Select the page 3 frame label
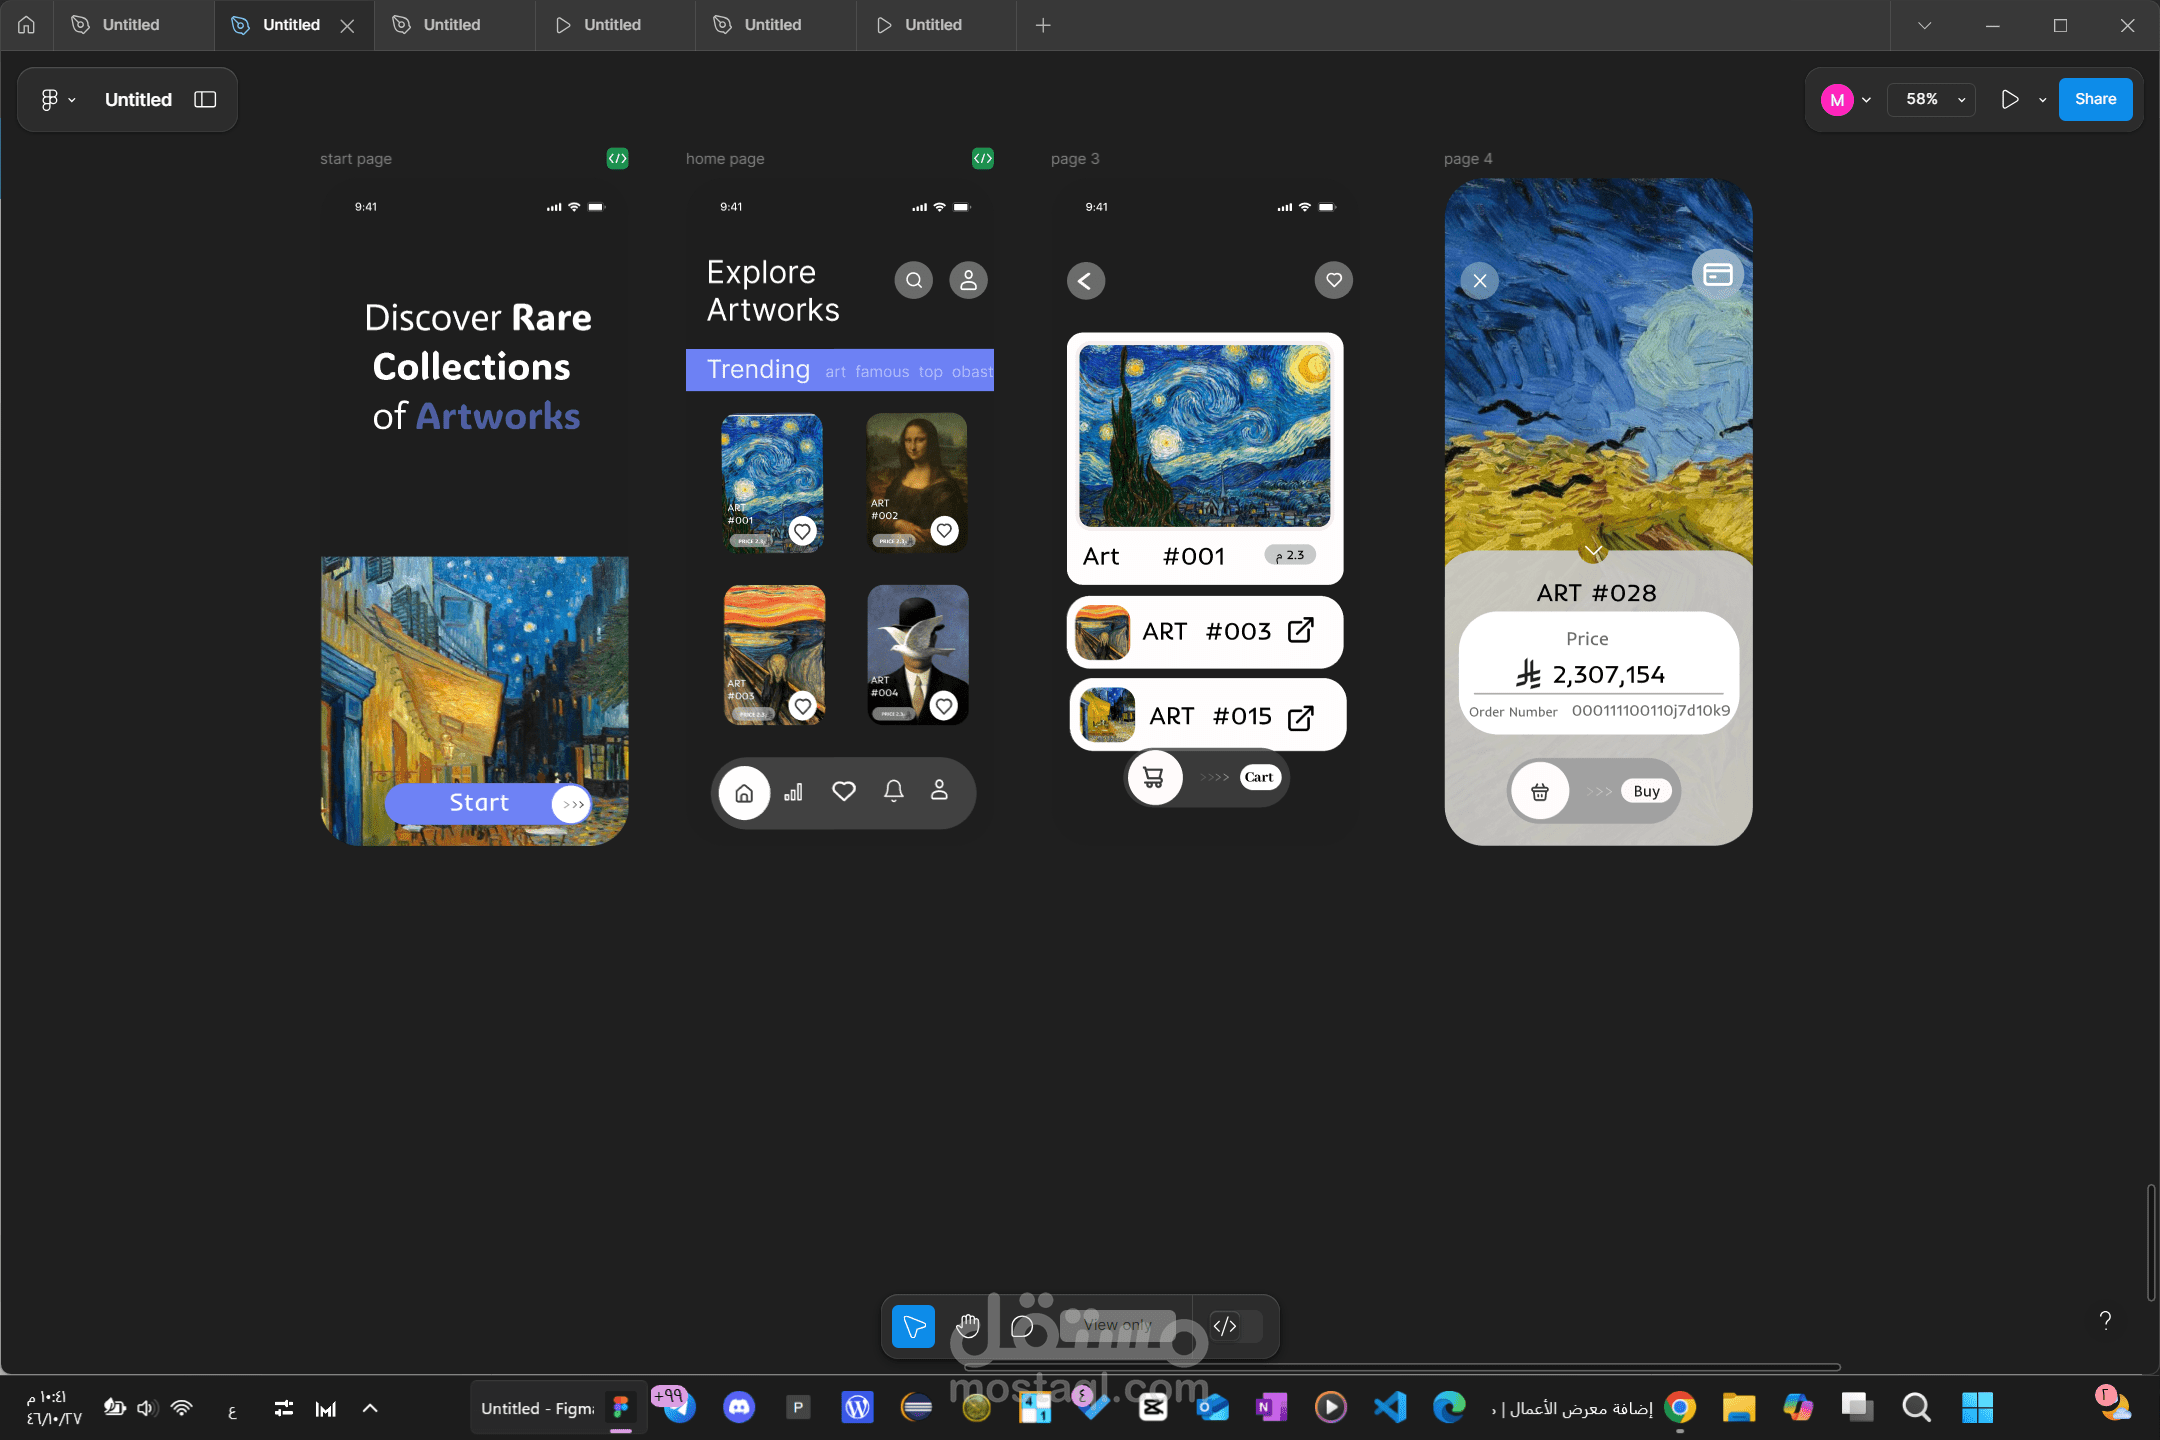 coord(1075,158)
